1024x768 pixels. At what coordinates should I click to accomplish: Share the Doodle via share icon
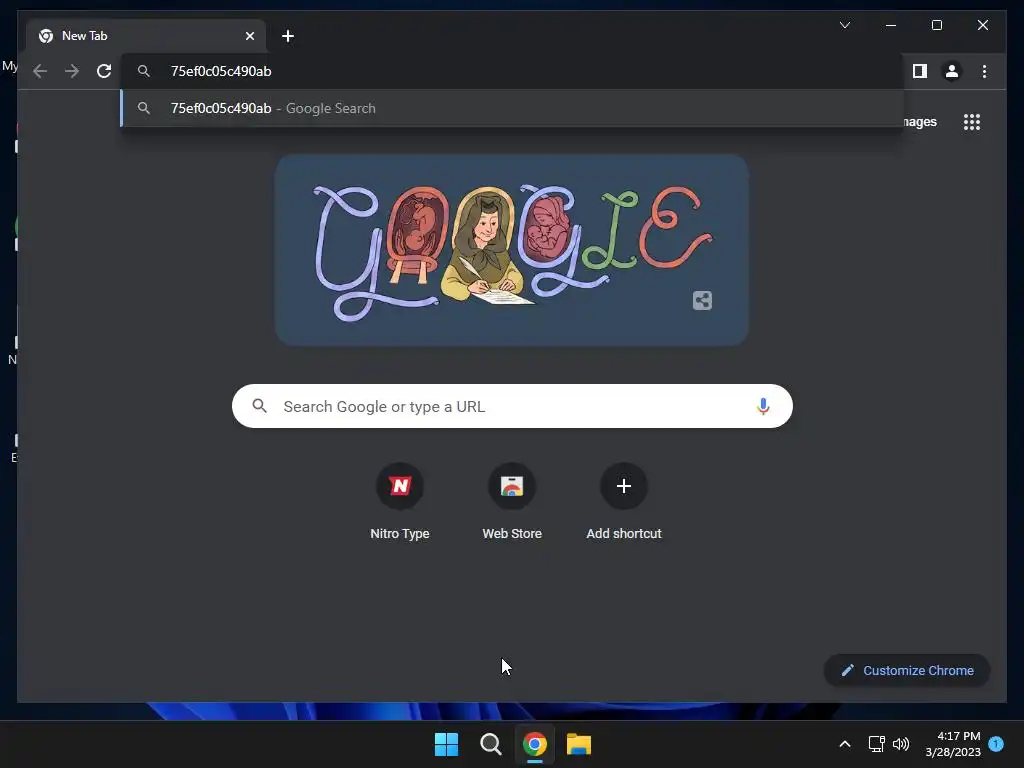[x=702, y=300]
